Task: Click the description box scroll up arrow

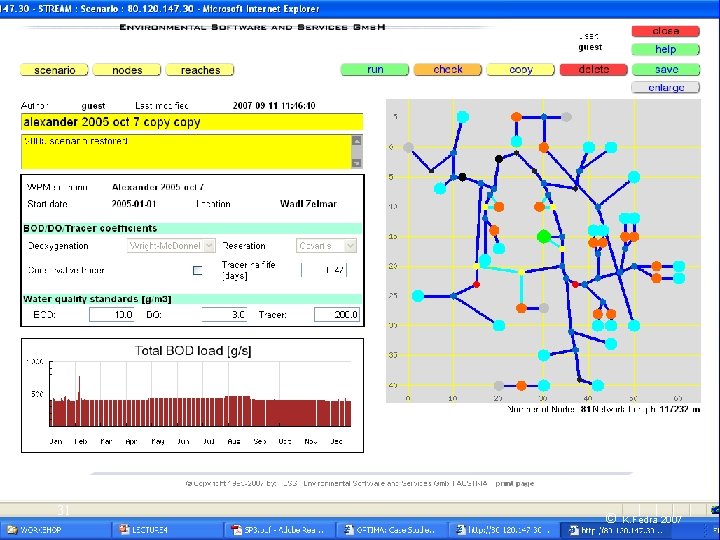Action: pyautogui.click(x=357, y=141)
